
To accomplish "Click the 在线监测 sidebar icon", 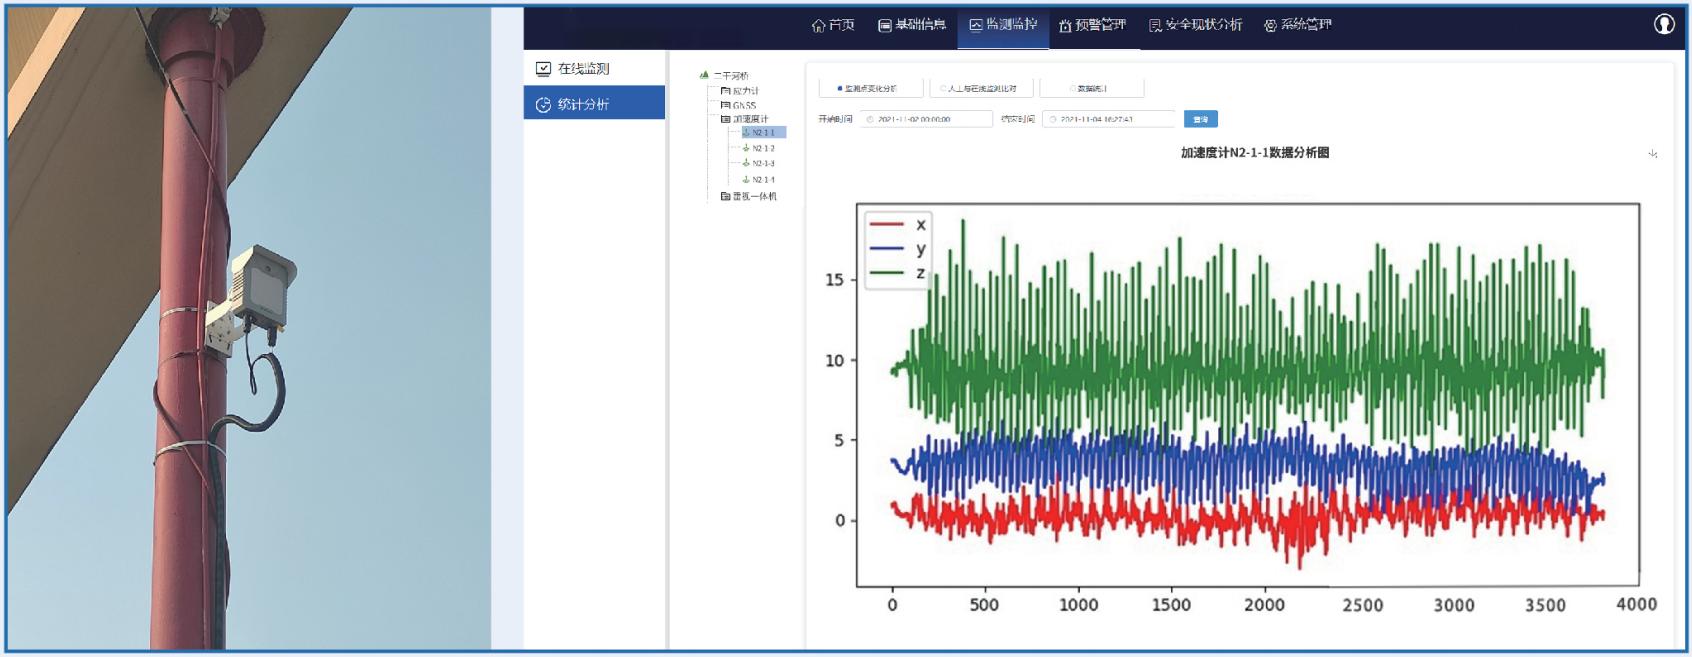I will 543,69.
